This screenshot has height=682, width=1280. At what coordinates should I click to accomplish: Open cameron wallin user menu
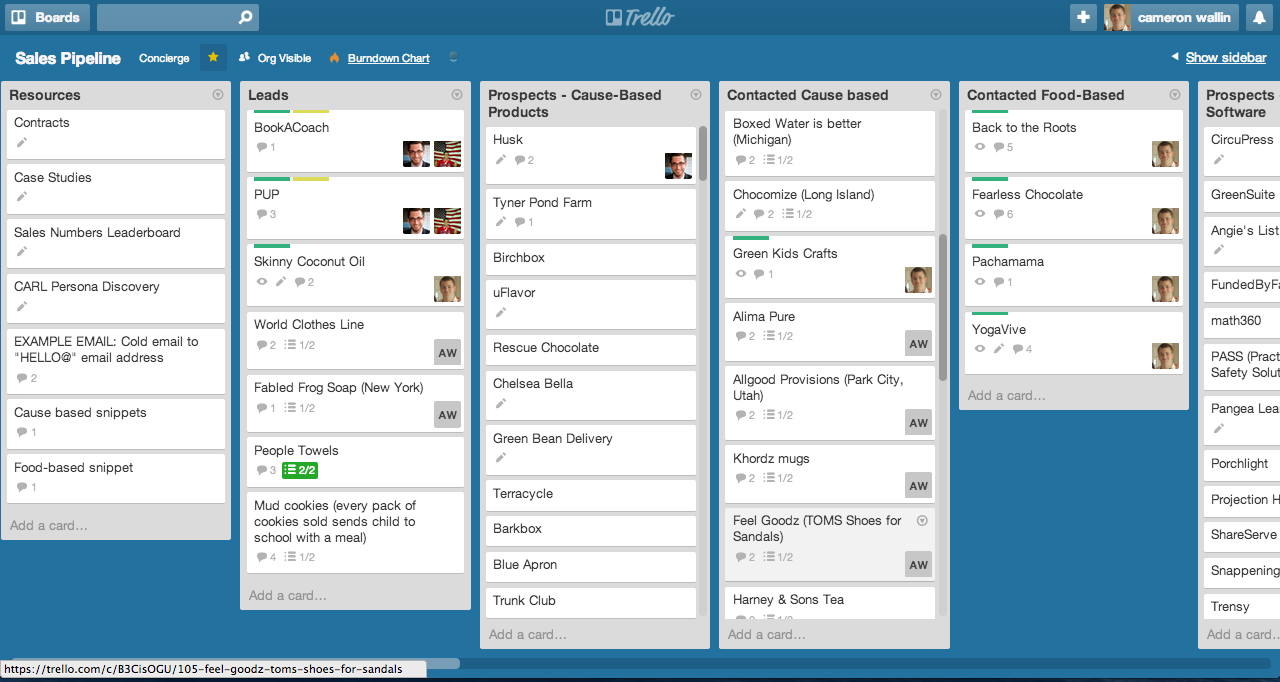(1171, 17)
